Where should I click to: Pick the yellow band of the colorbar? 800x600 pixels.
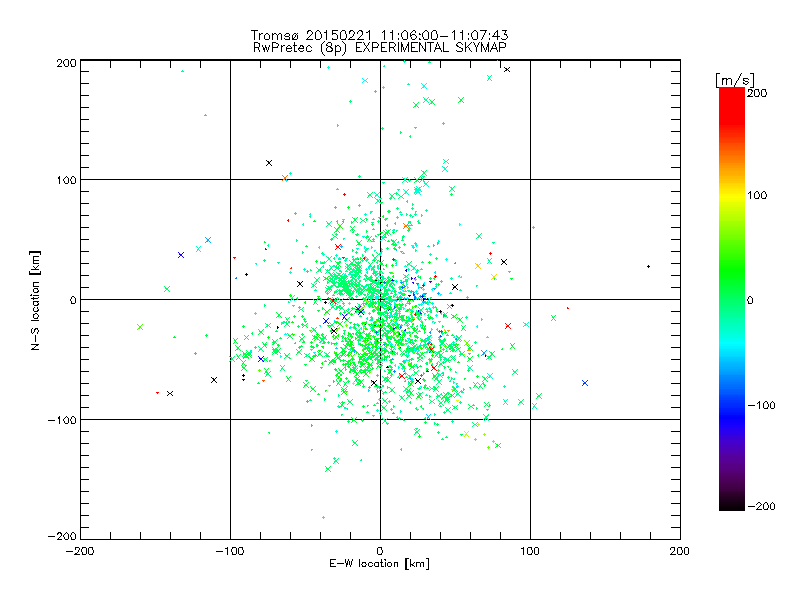click(x=732, y=196)
